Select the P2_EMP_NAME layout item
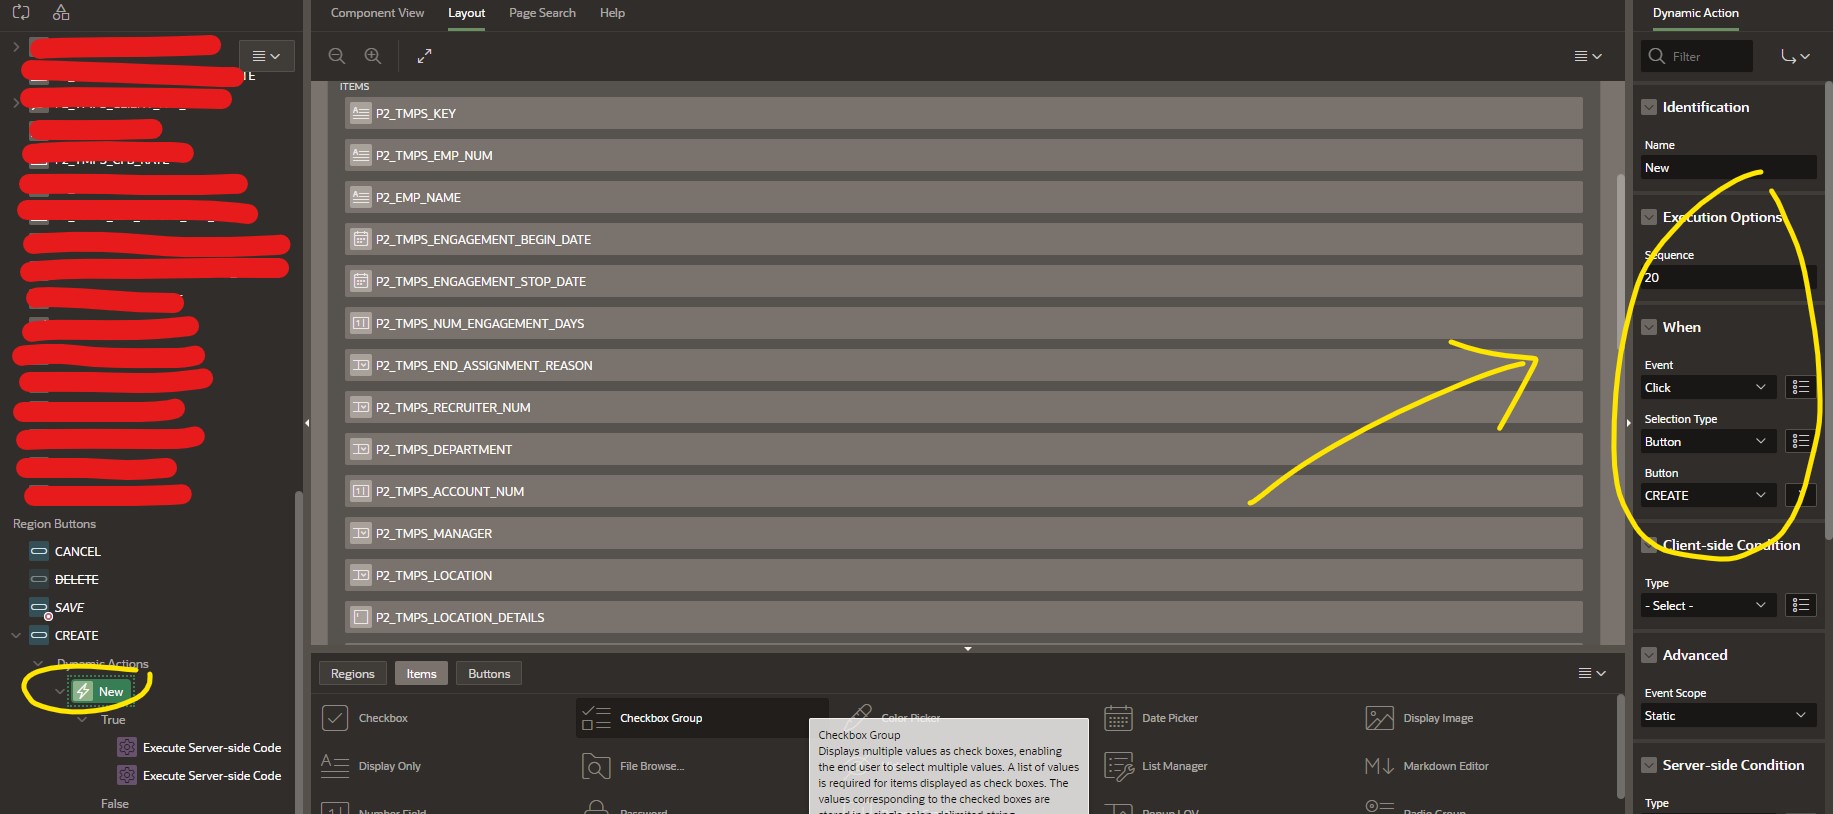 pos(963,197)
